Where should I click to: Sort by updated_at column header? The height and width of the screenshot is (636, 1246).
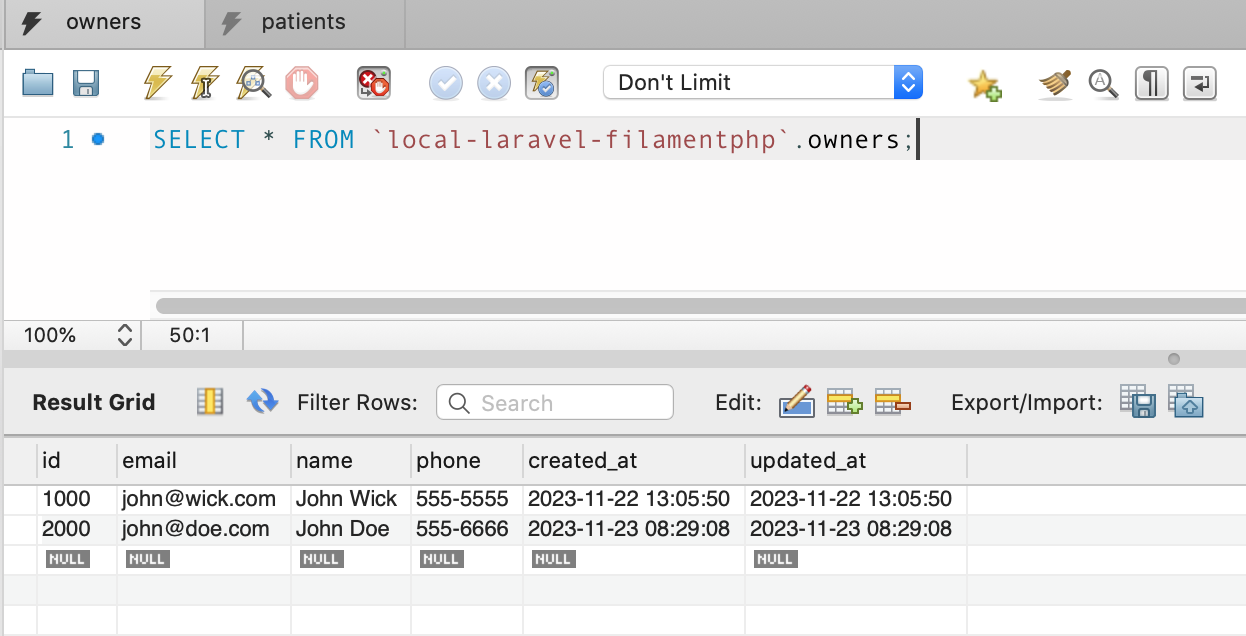click(x=856, y=461)
